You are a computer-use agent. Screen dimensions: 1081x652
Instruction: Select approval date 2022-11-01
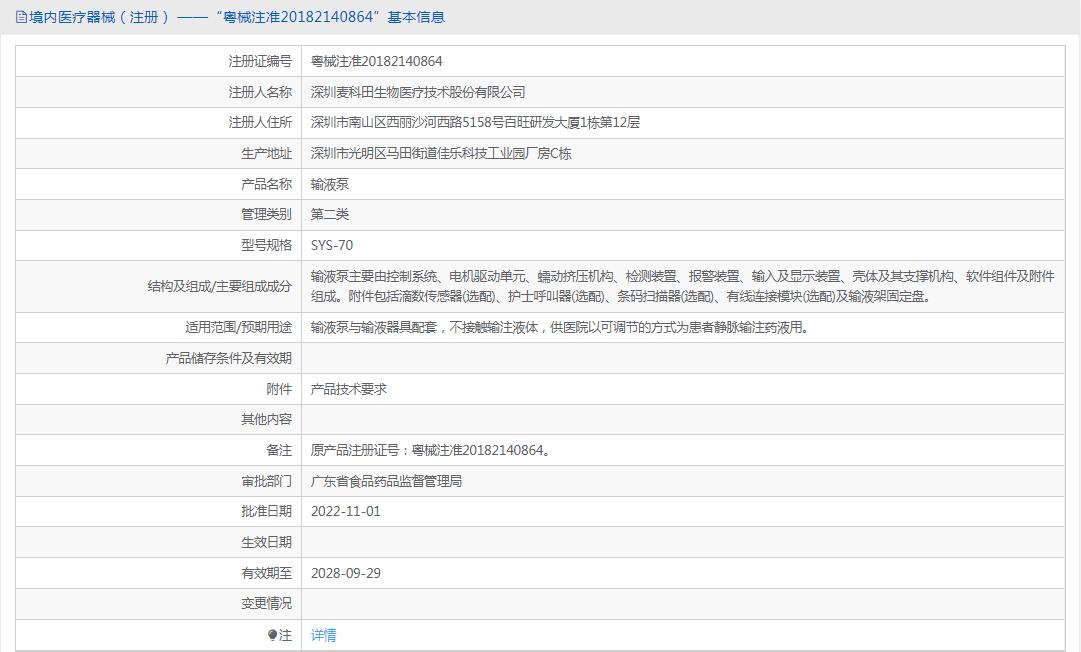click(x=345, y=511)
